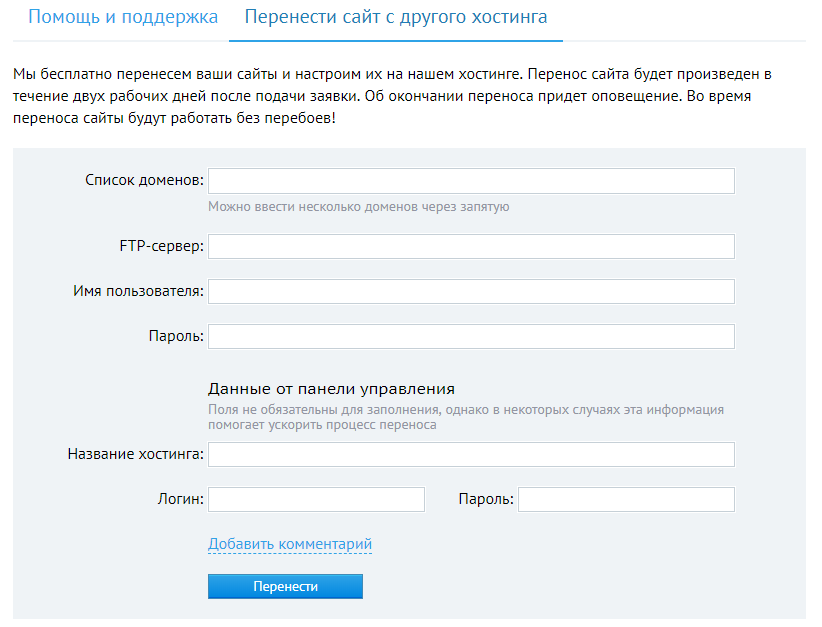822x627 pixels.
Task: Click the FTP "Пароль" input box under username
Action: (471, 336)
